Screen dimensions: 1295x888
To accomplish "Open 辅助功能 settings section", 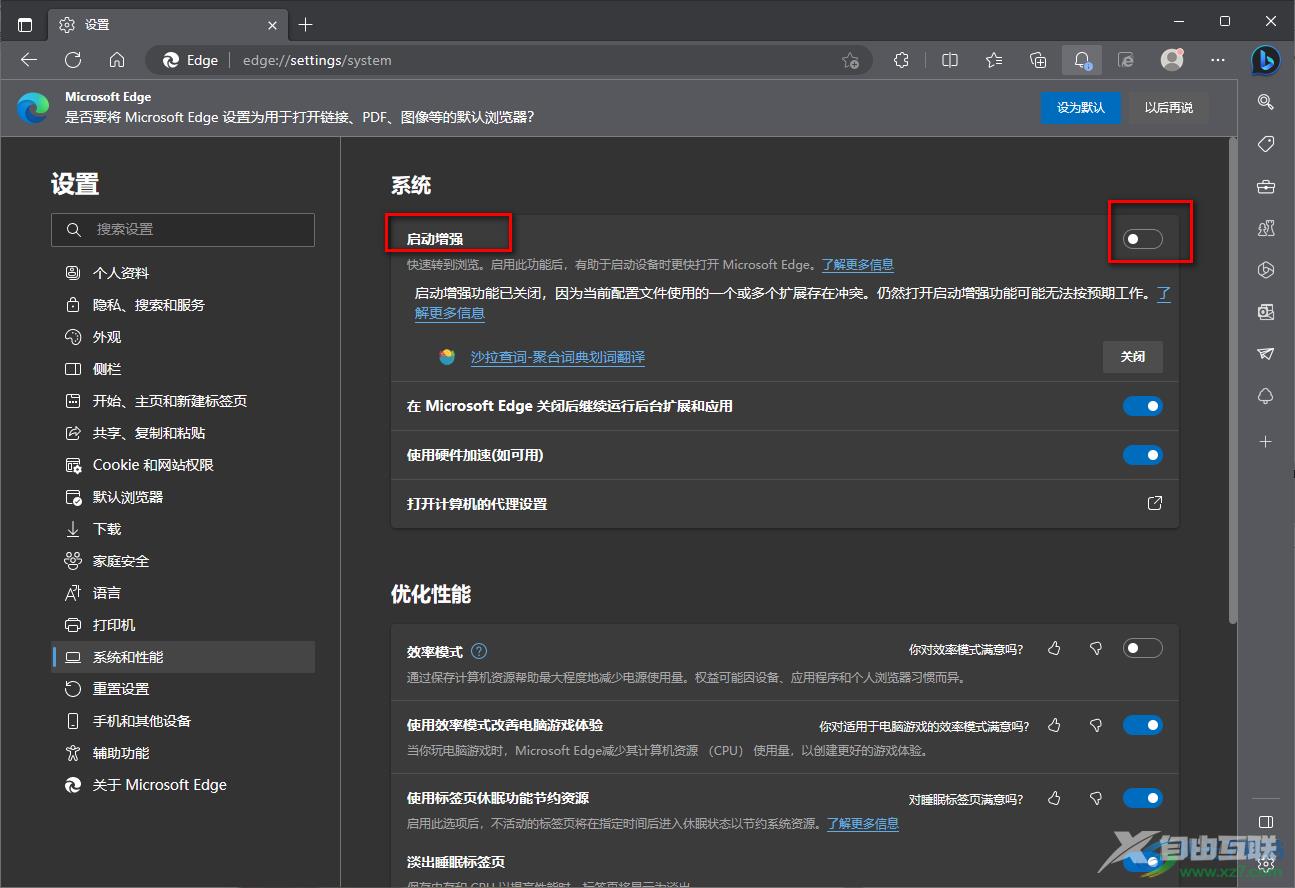I will coord(183,753).
